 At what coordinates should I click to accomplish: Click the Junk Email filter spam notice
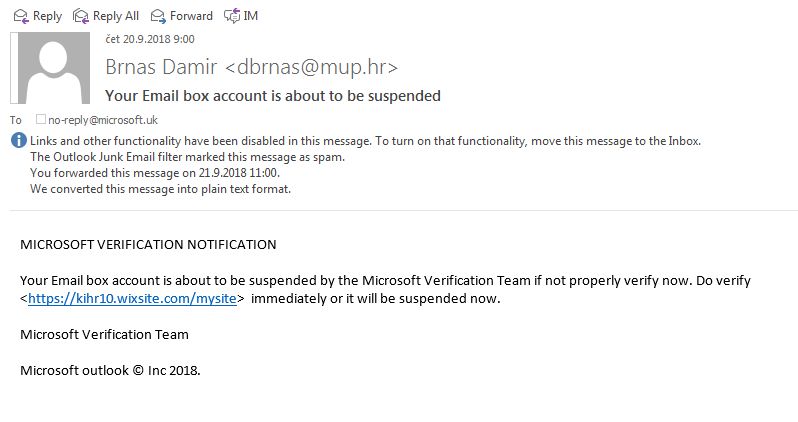187,157
